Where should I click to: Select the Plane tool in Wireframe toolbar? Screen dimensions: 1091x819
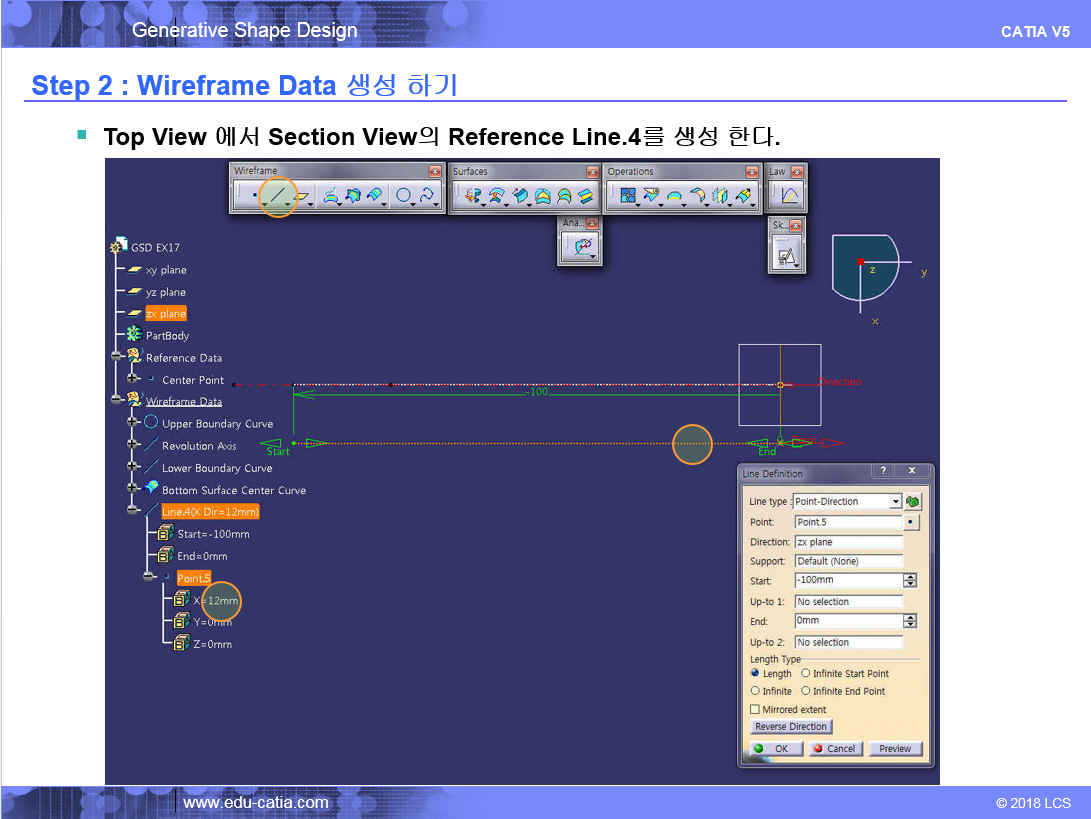point(302,196)
